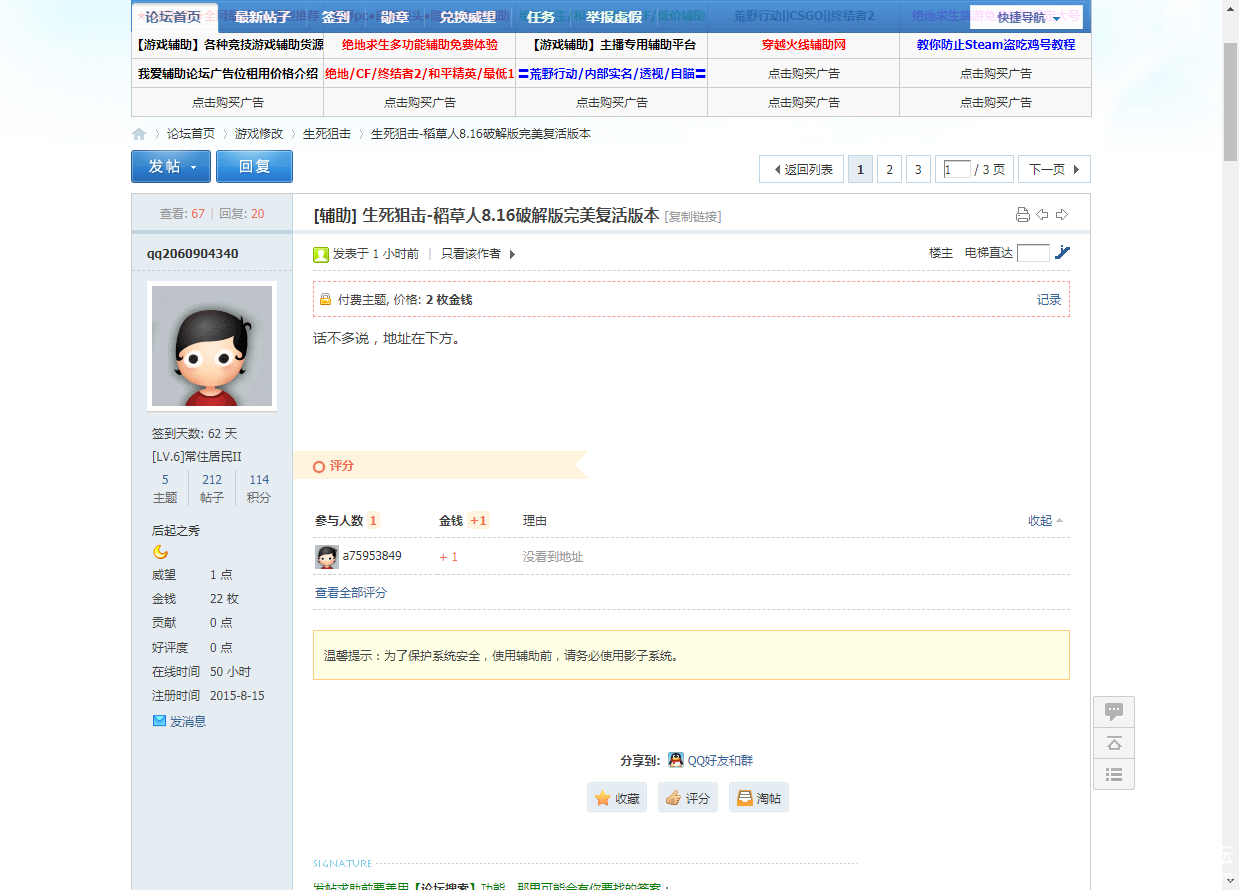Viewport: 1239px width, 890px height.
Task: Click the 查看全部评分 link
Action: tap(351, 593)
